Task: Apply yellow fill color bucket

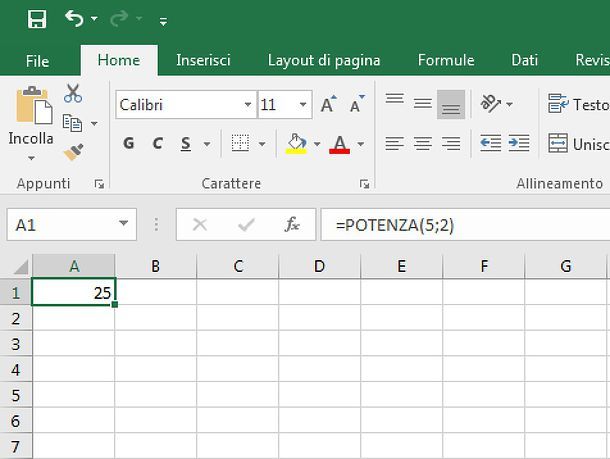Action: click(x=296, y=144)
